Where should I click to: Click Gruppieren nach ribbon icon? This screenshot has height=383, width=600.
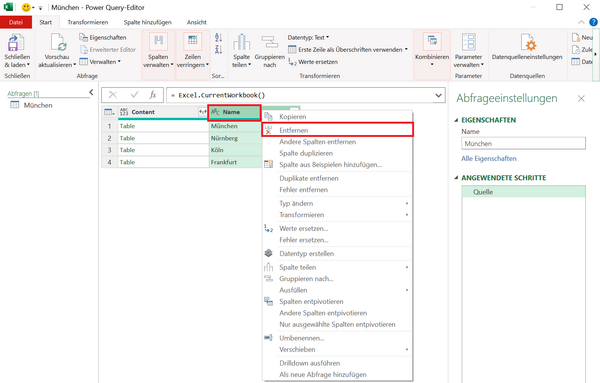(269, 42)
